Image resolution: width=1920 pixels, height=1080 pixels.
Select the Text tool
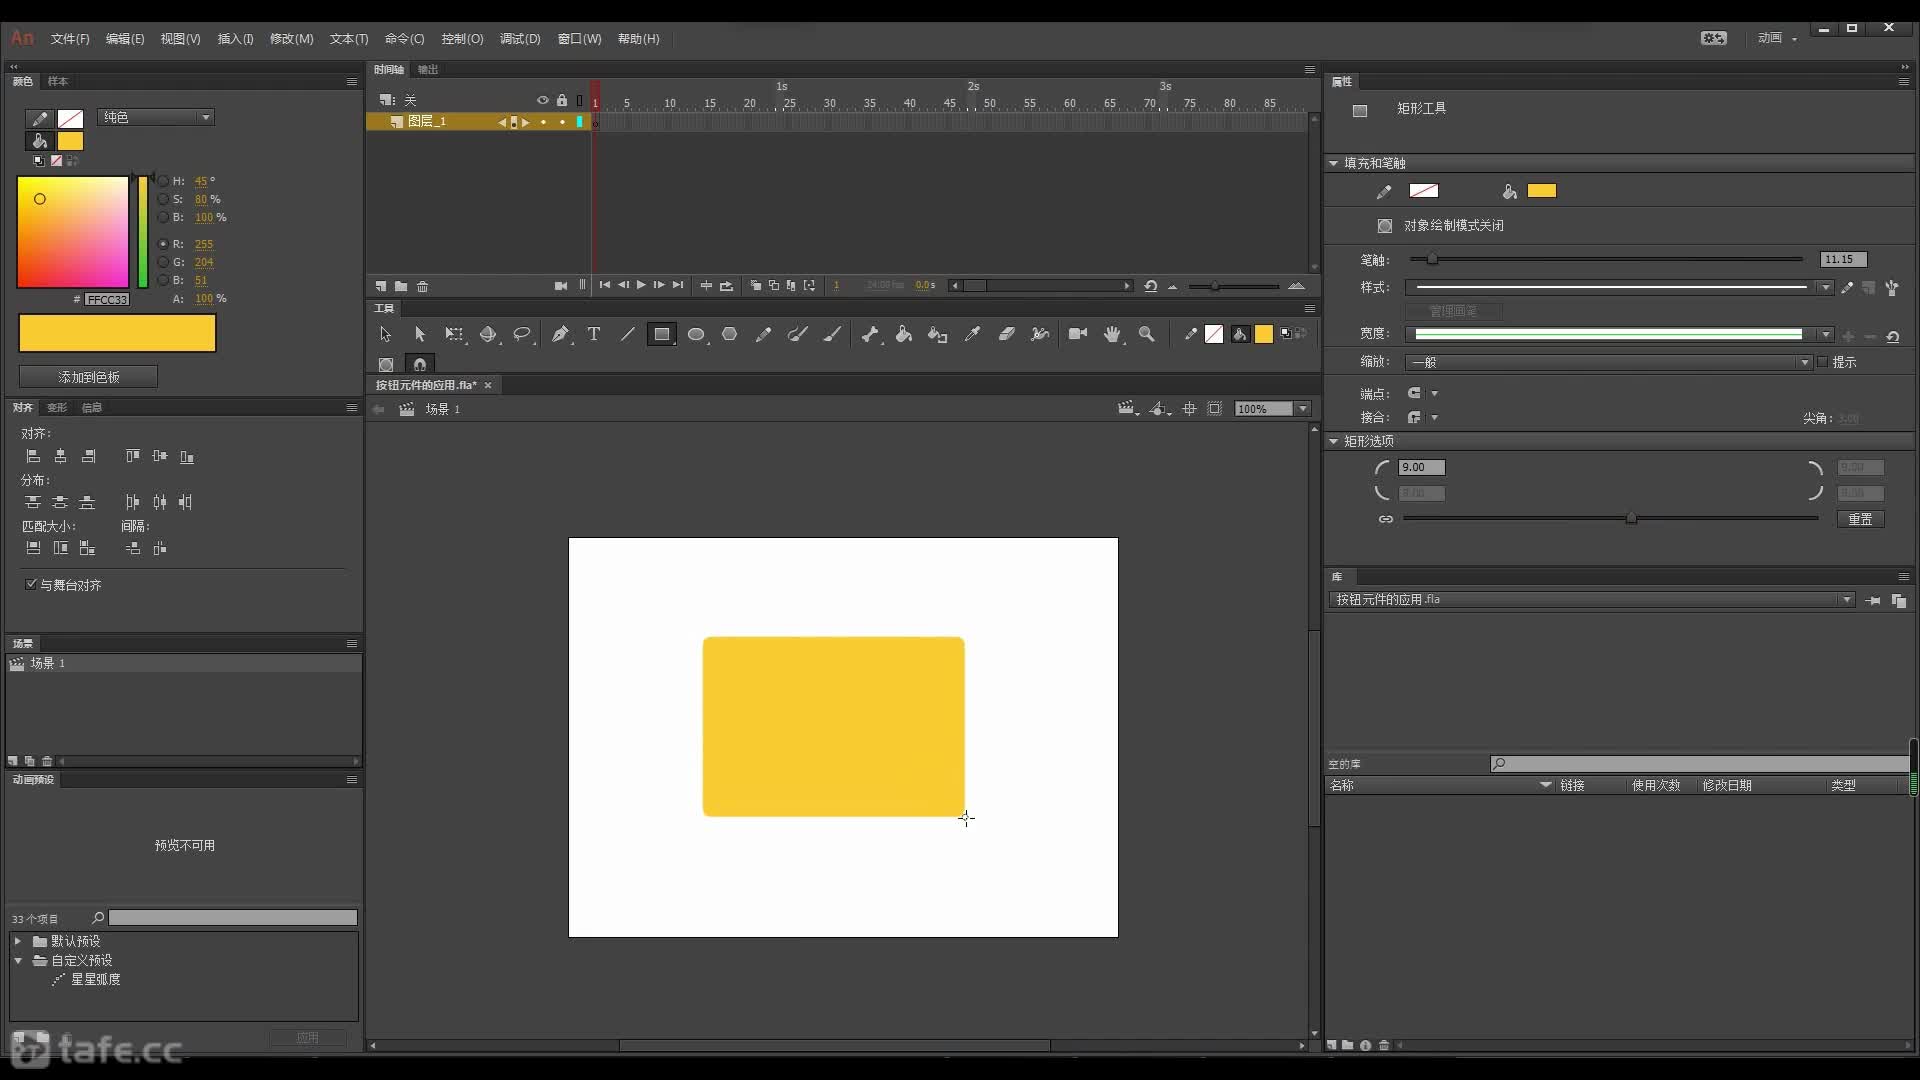pos(594,334)
